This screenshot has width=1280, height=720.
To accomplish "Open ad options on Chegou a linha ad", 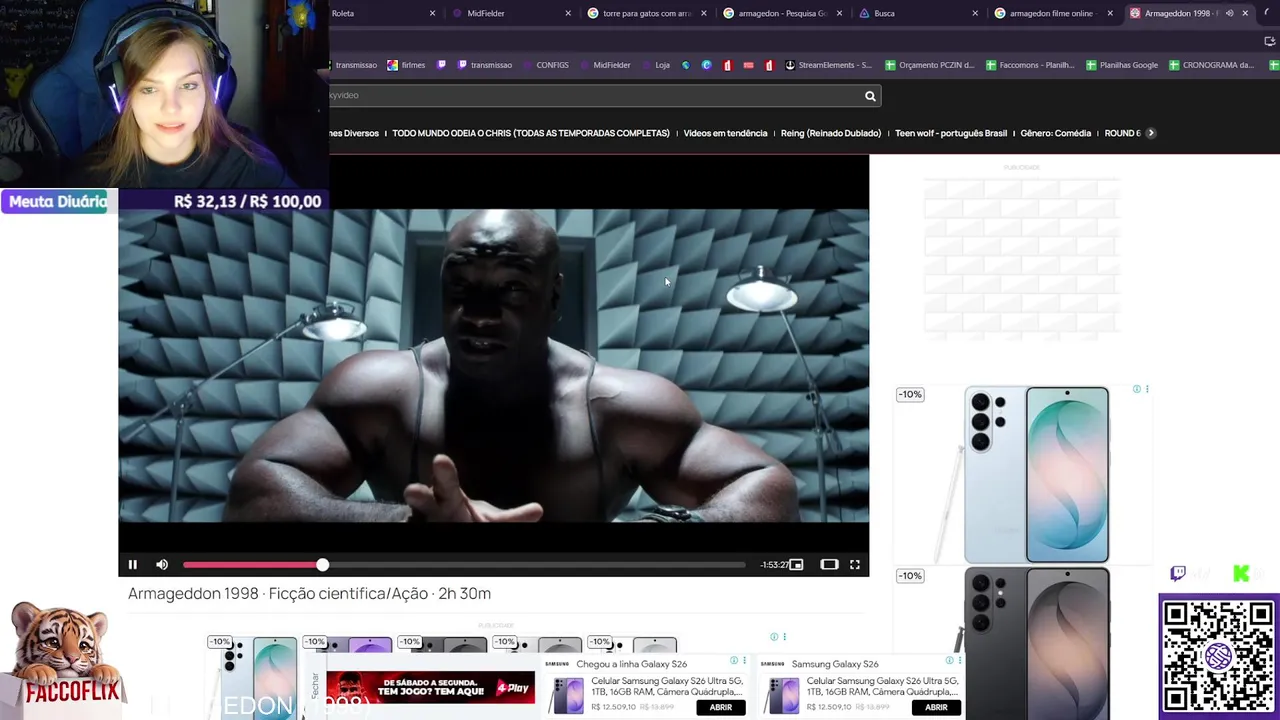I will pyautogui.click(x=744, y=660).
